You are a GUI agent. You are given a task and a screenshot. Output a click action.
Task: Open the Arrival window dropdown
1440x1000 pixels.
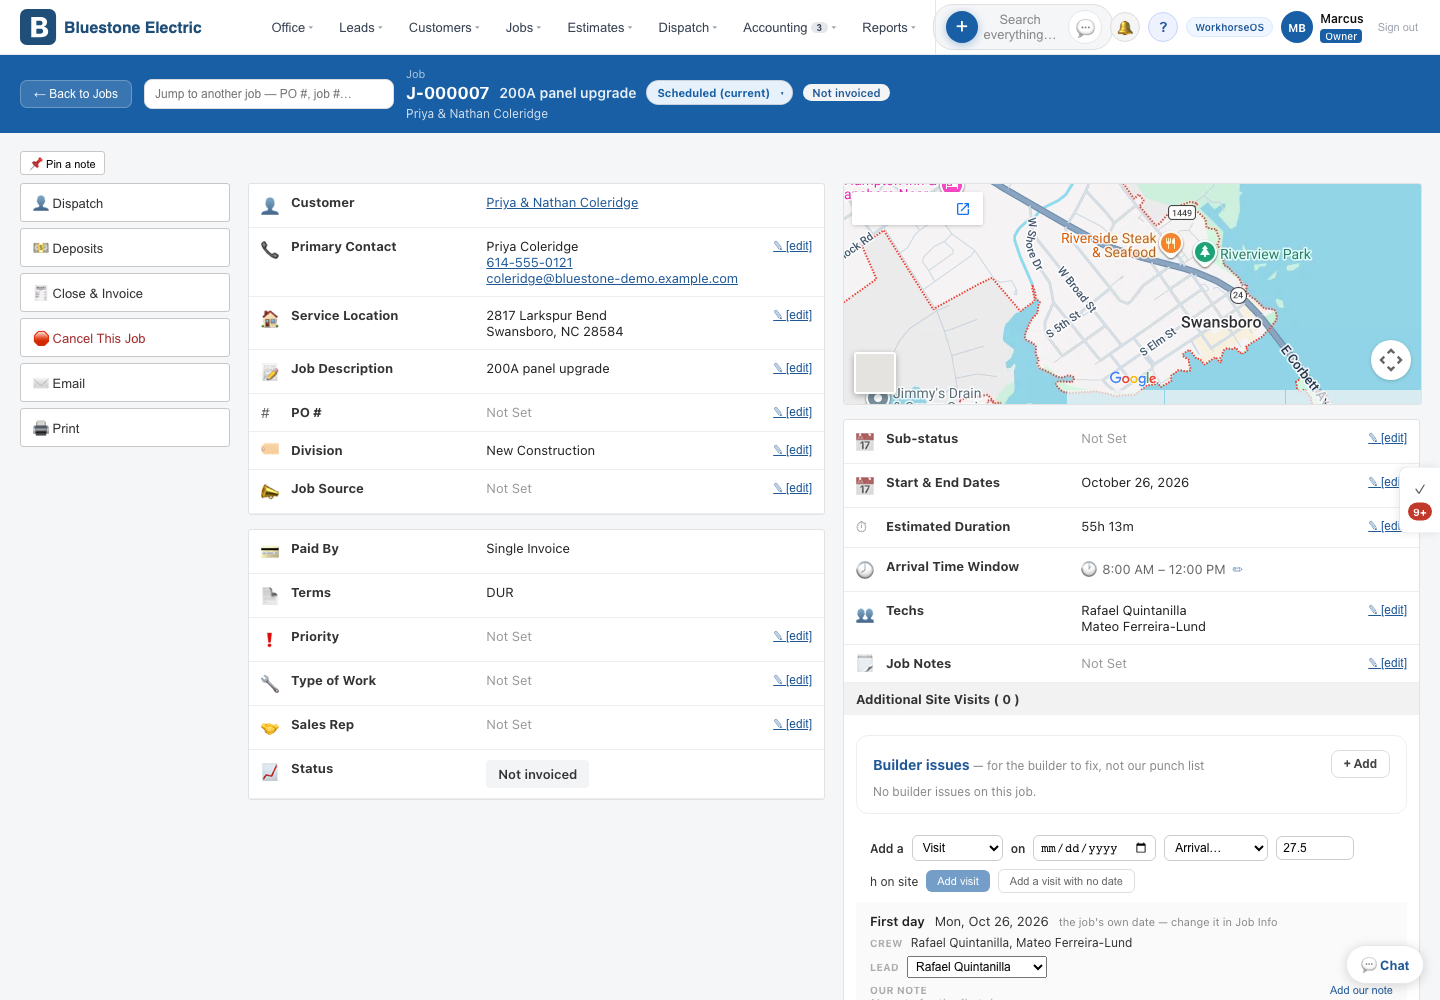1216,848
